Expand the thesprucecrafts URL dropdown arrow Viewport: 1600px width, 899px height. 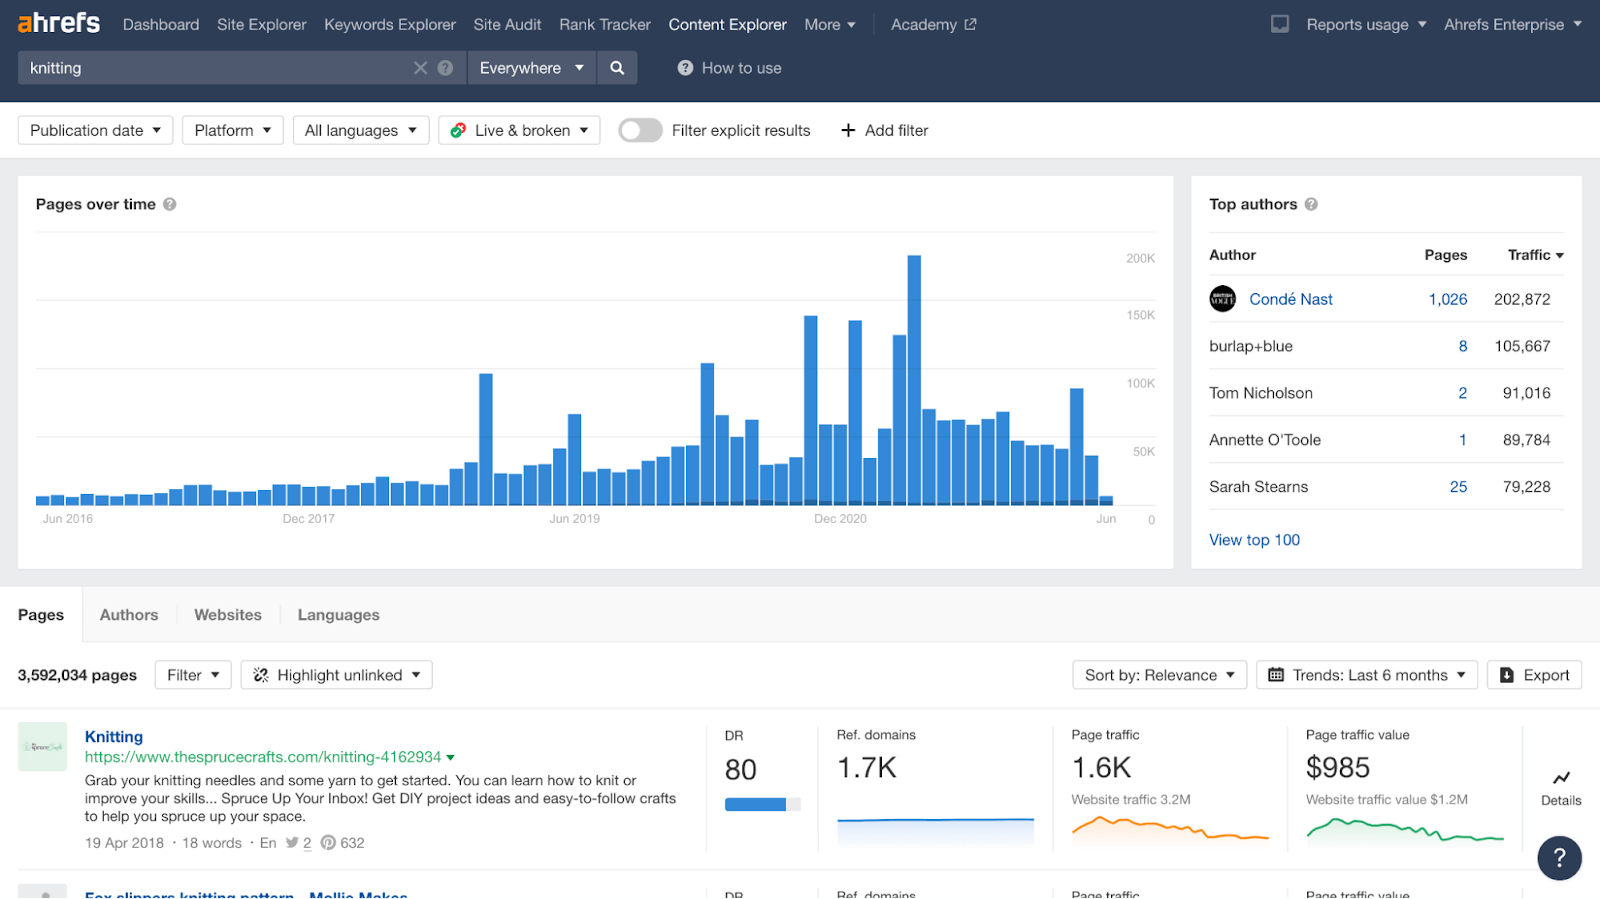click(x=450, y=758)
